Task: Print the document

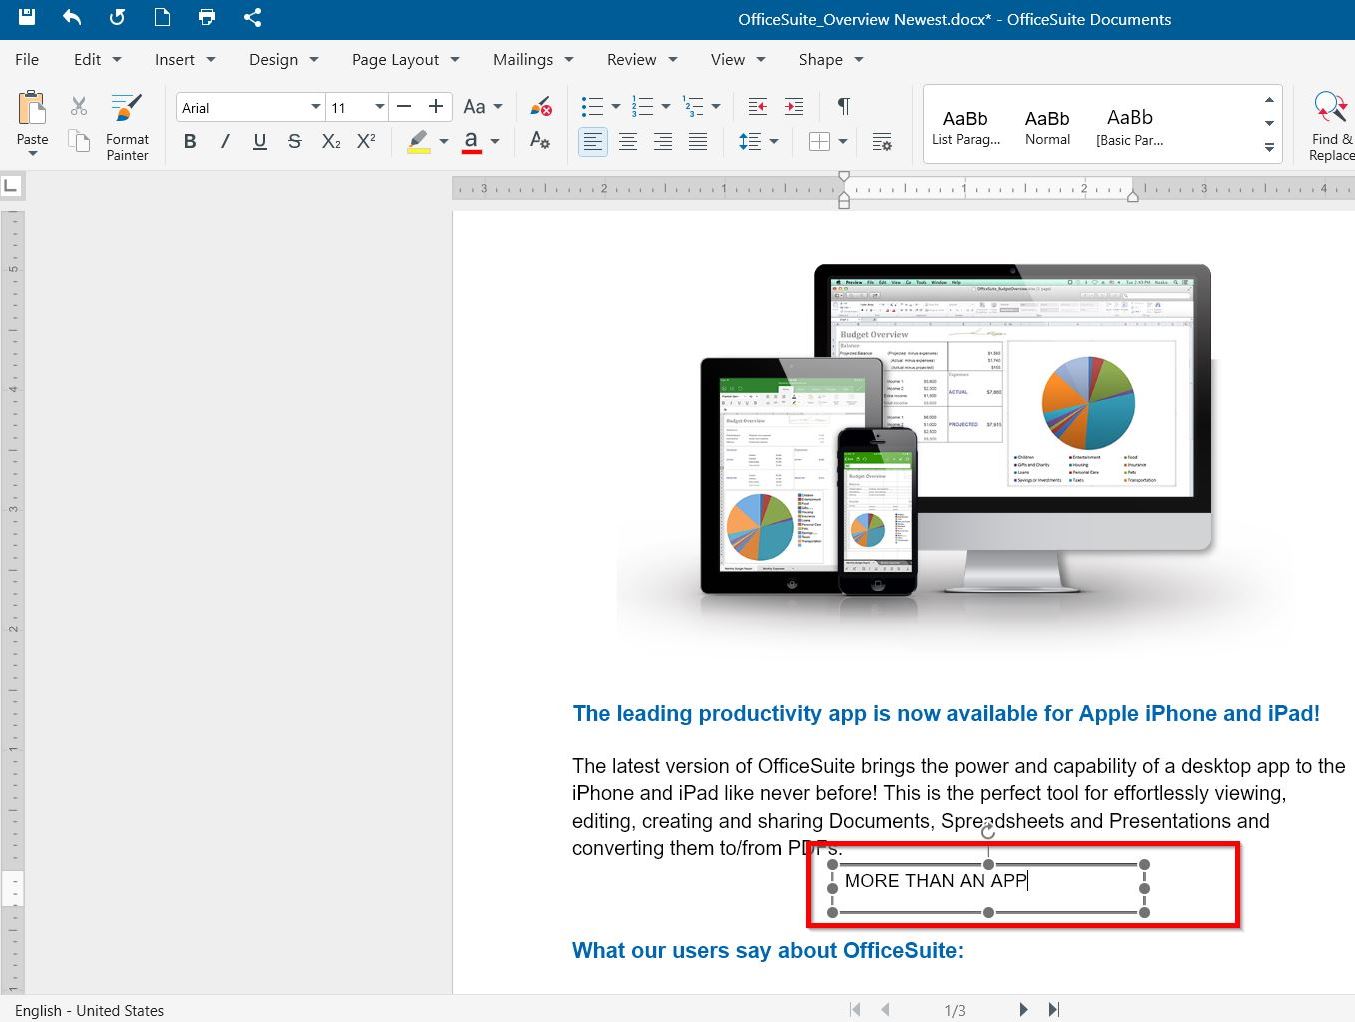Action: [x=207, y=17]
